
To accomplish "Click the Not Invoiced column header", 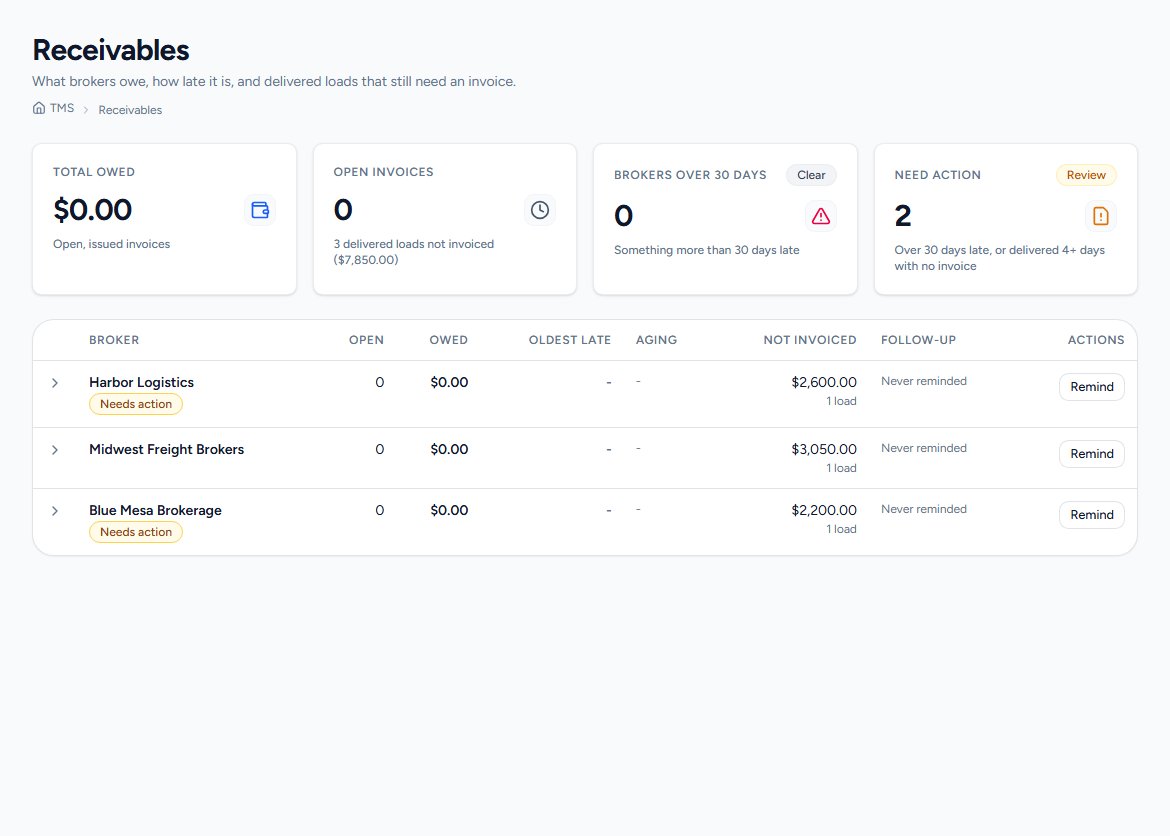I will click(810, 340).
